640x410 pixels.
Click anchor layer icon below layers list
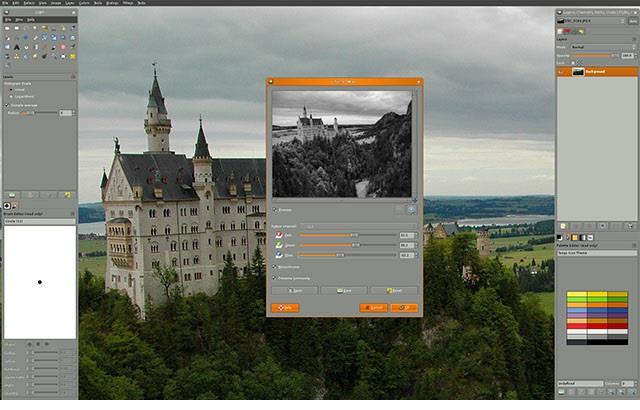pos(617,226)
